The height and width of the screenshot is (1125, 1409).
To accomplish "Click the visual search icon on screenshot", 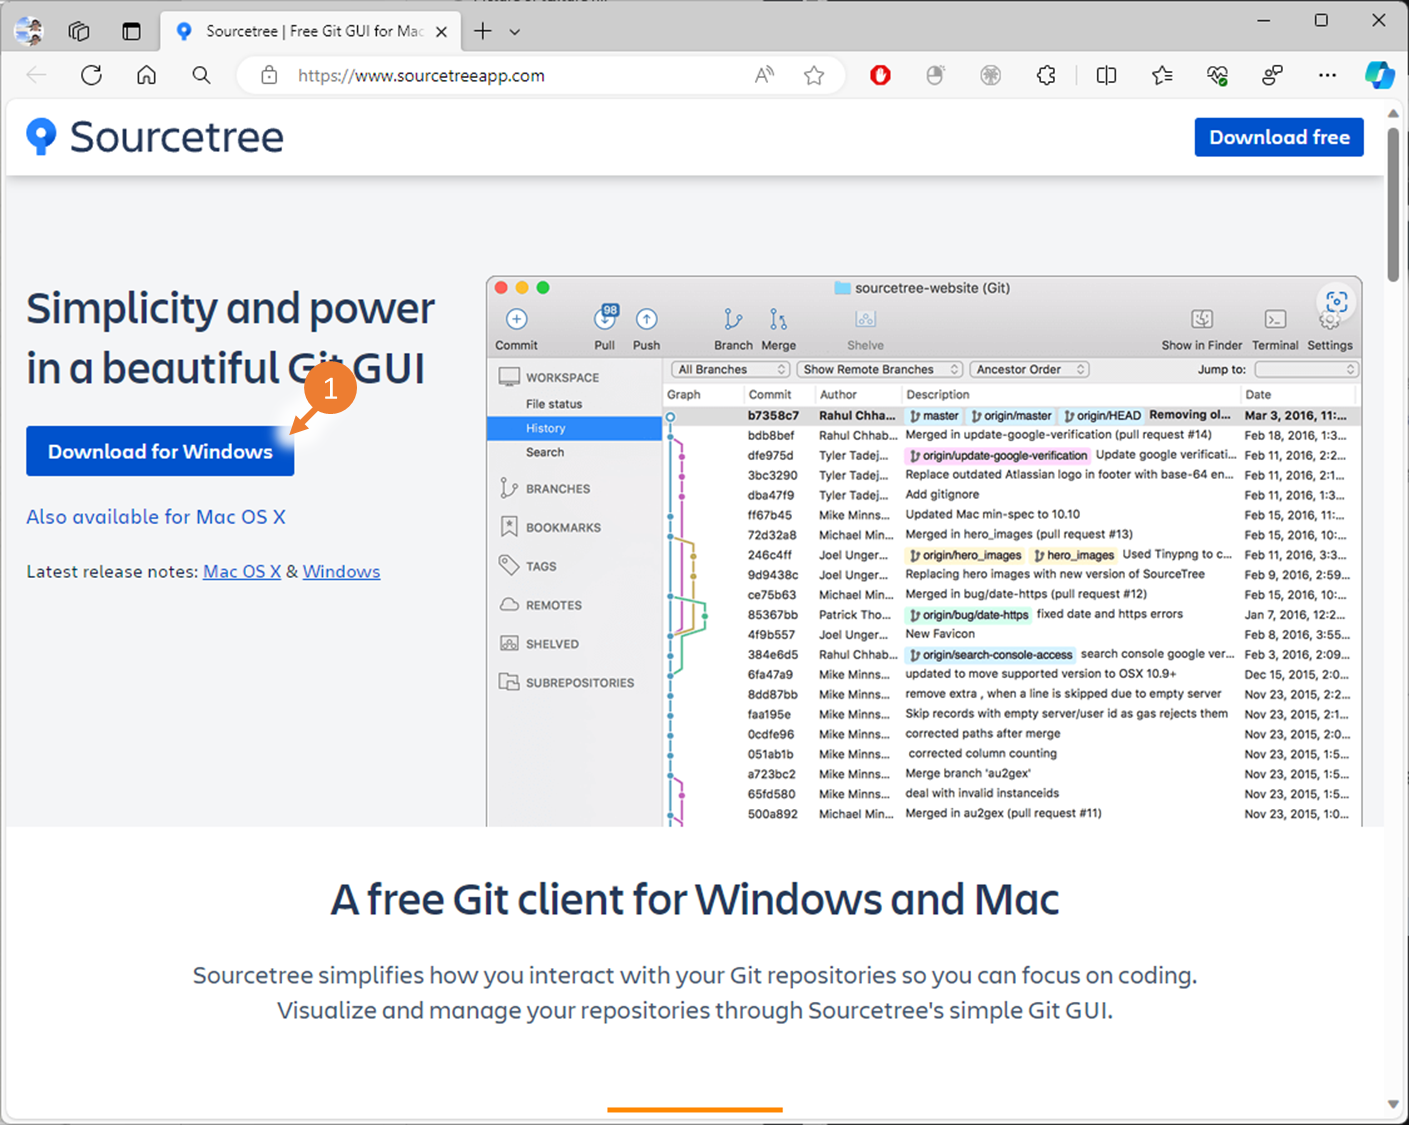I will (1337, 301).
